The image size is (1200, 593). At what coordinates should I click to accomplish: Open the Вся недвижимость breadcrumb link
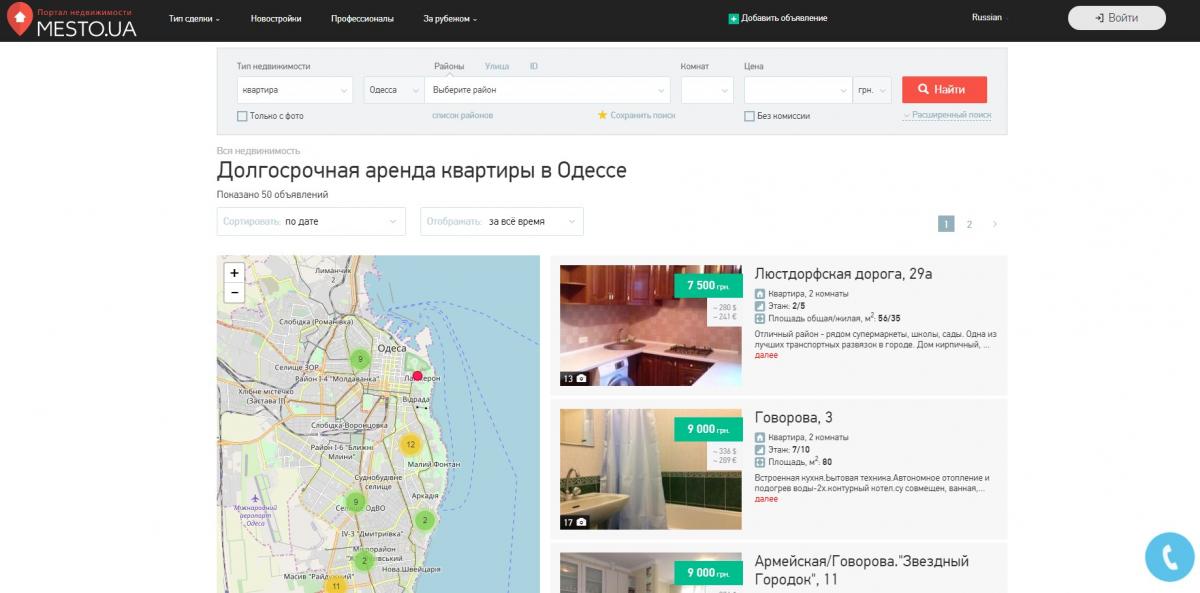click(258, 151)
